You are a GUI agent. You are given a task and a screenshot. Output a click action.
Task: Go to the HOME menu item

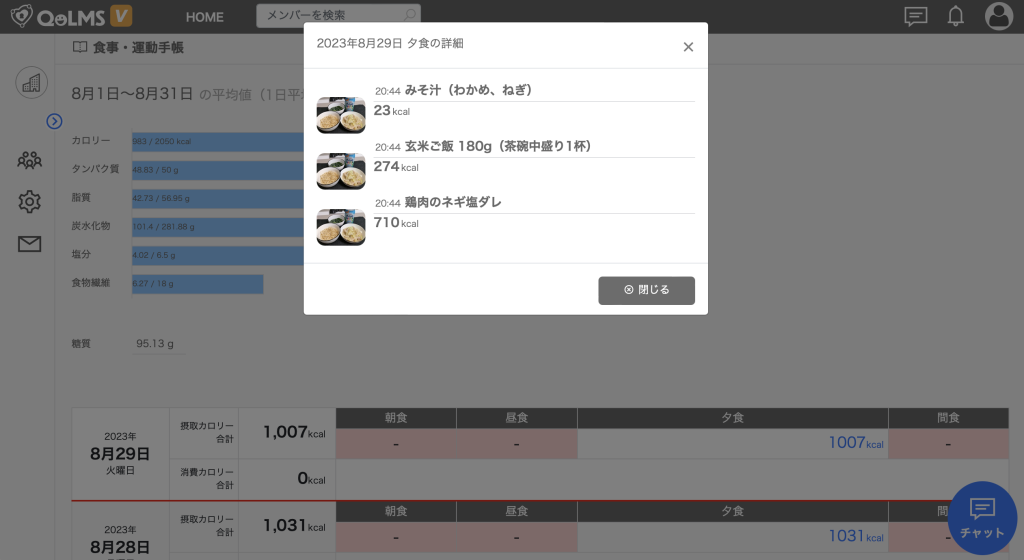coord(205,17)
